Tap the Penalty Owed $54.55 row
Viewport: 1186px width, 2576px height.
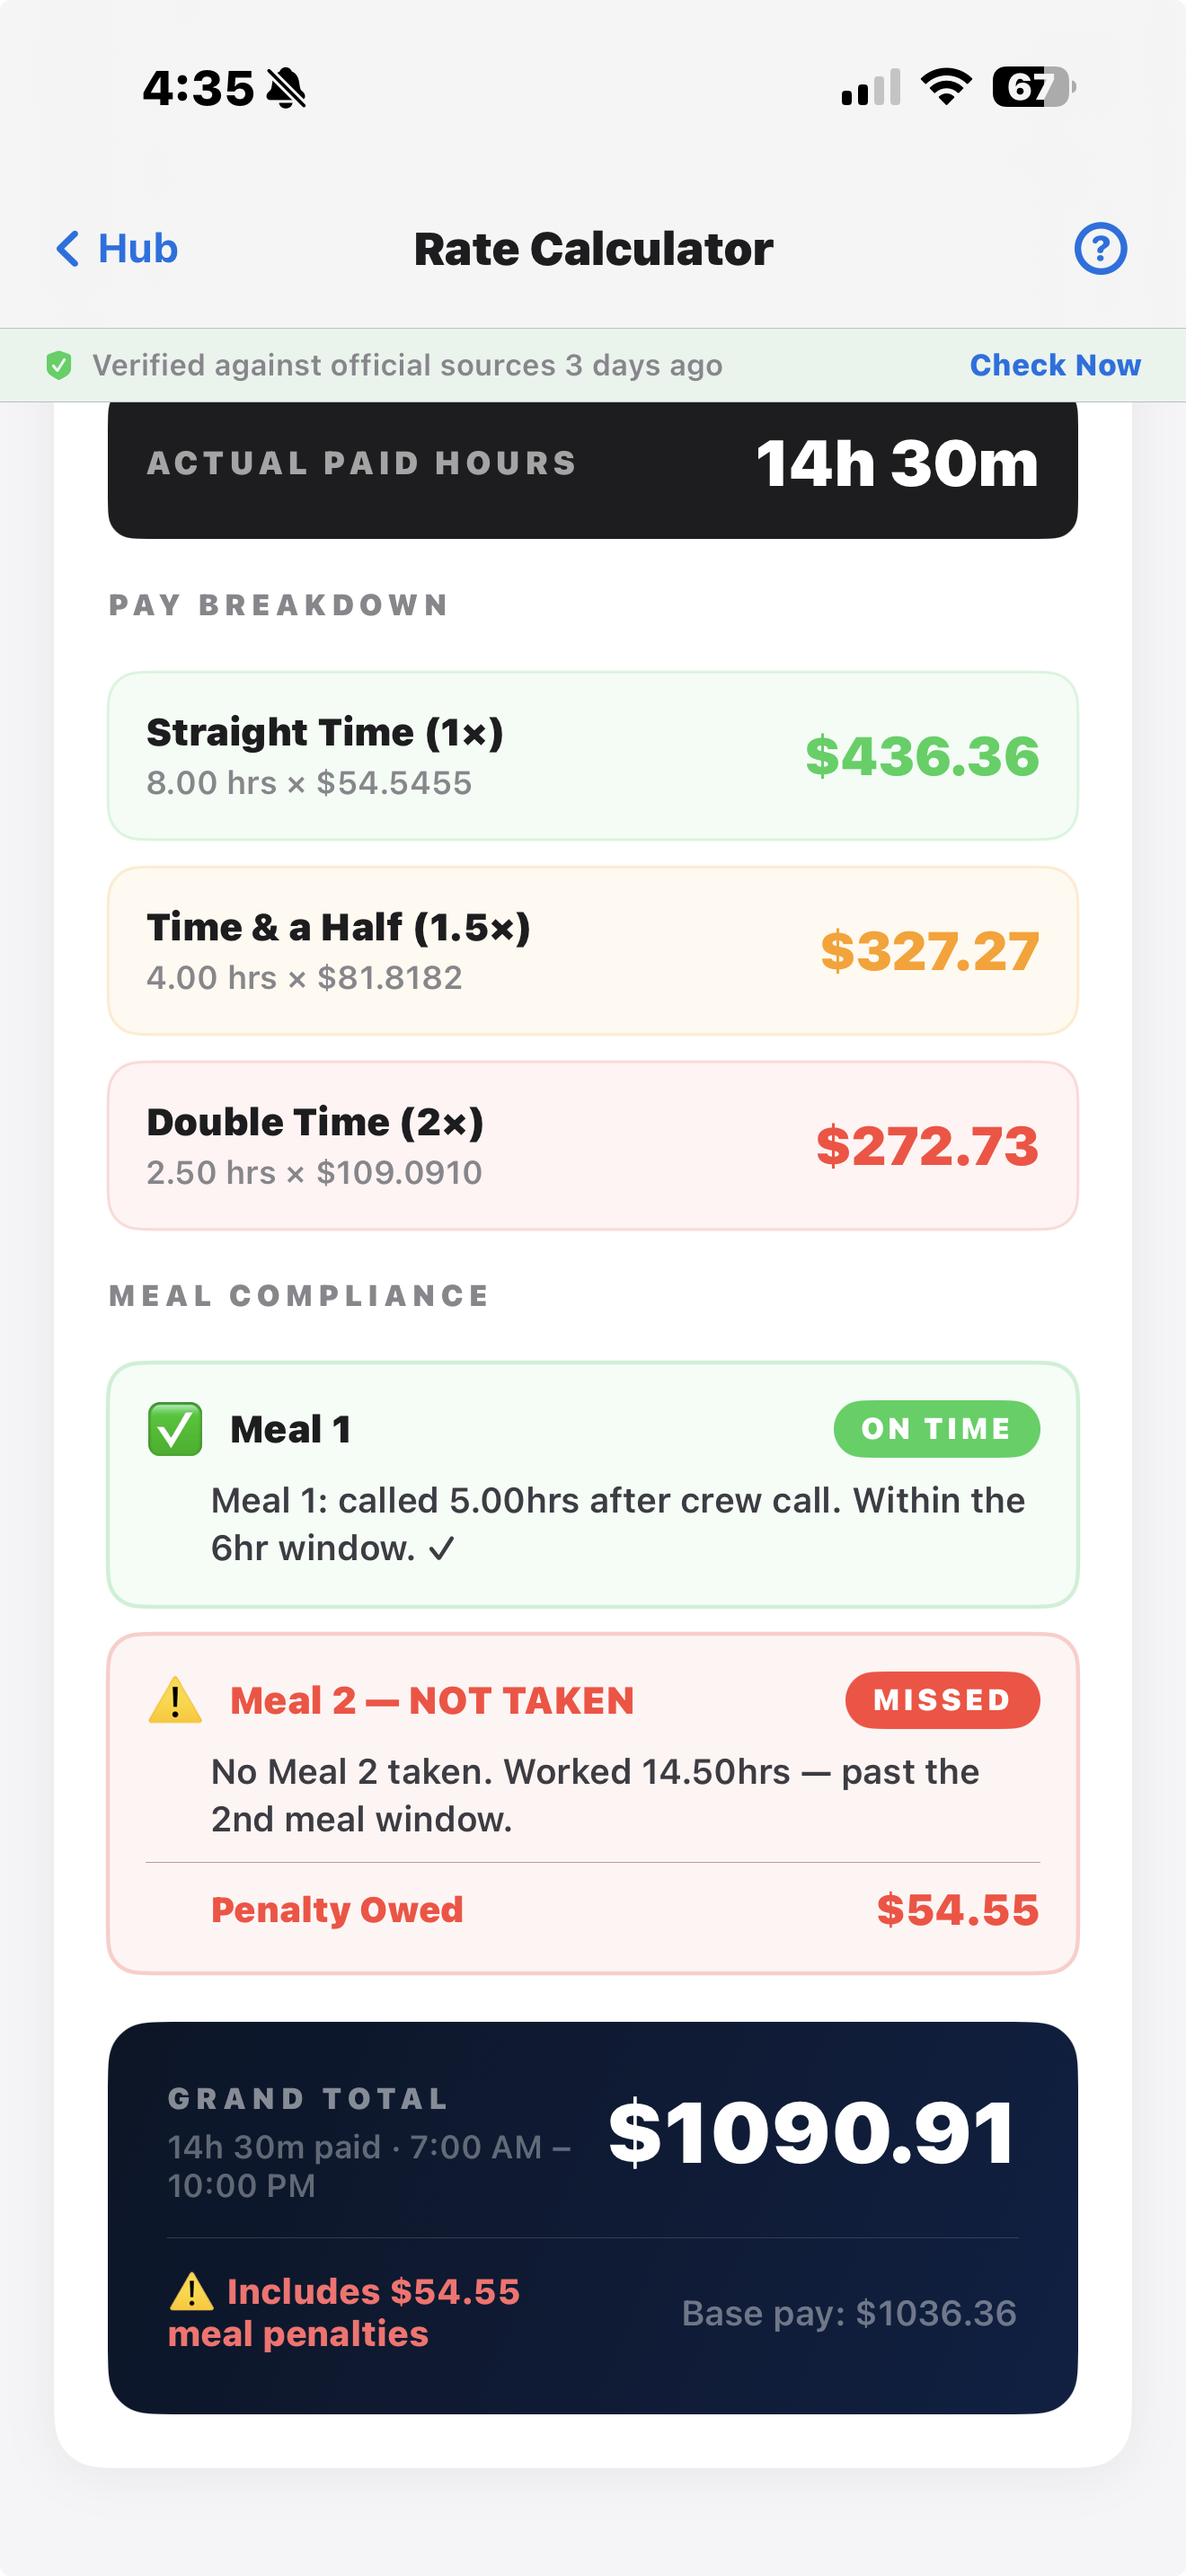click(625, 1910)
